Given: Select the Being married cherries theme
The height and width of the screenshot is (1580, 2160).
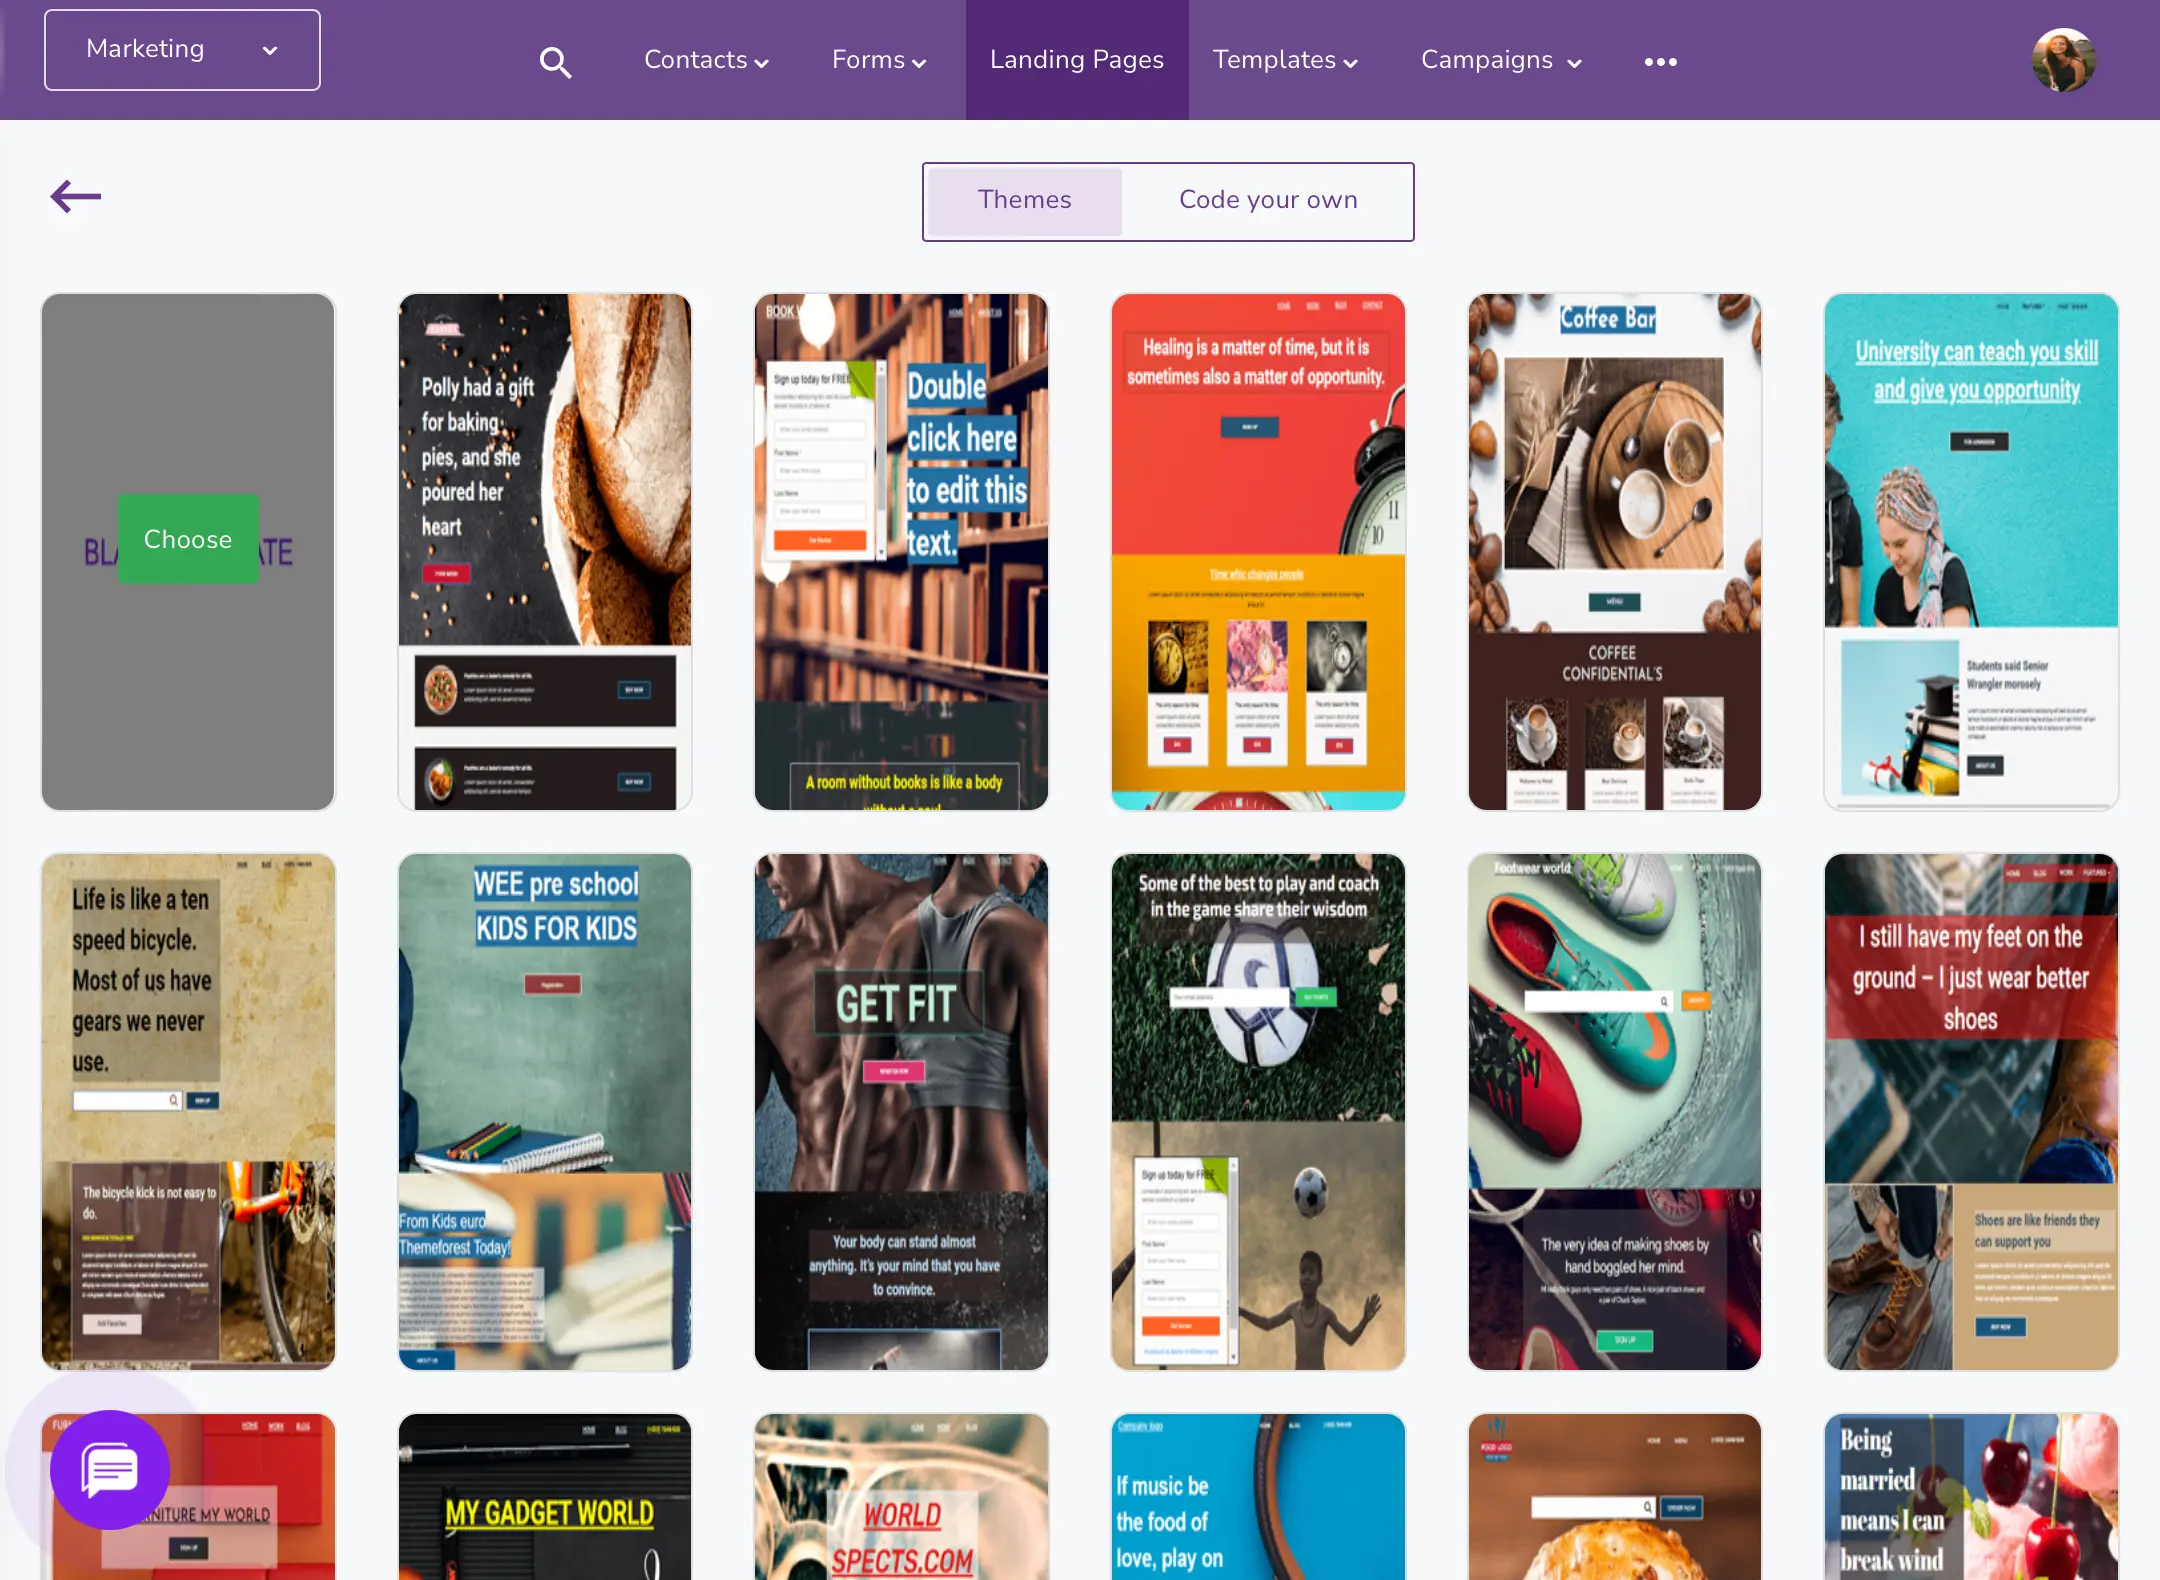Looking at the screenshot, I should [1971, 1497].
